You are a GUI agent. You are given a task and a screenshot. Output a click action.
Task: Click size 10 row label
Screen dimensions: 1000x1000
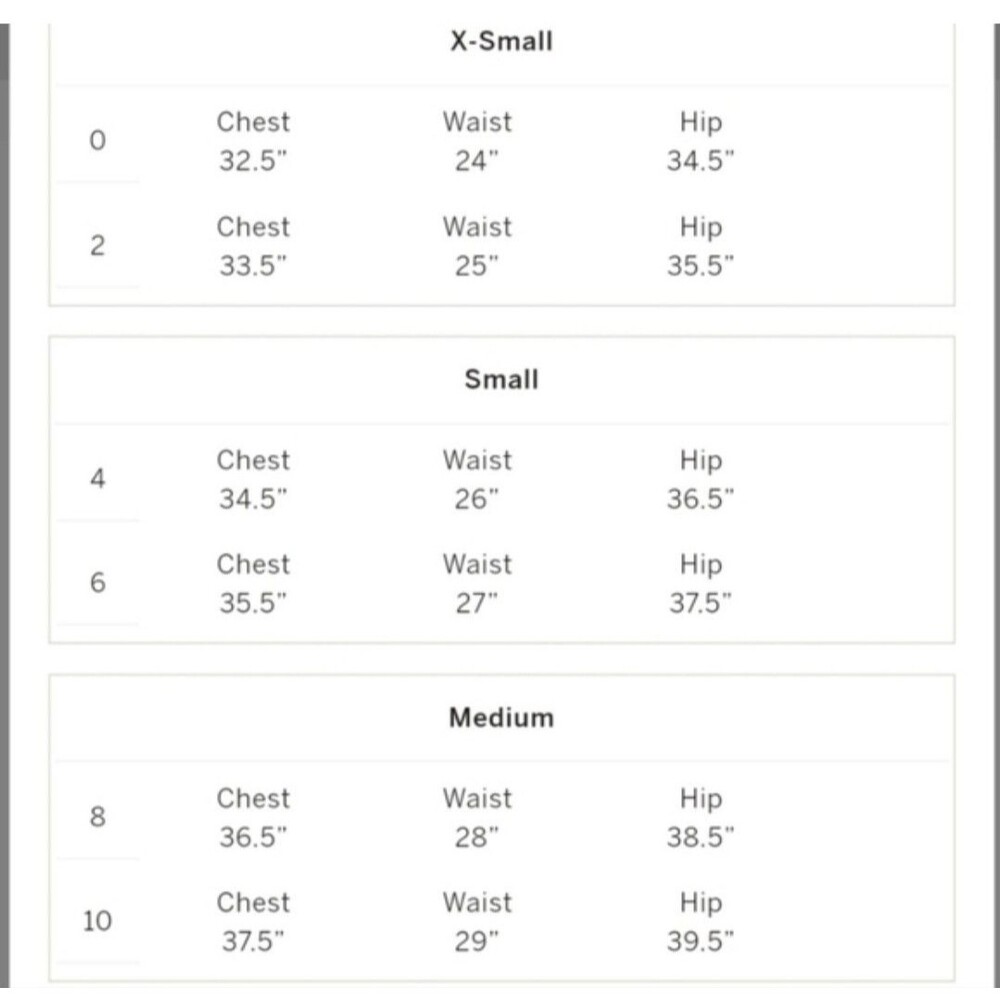pyautogui.click(x=97, y=921)
